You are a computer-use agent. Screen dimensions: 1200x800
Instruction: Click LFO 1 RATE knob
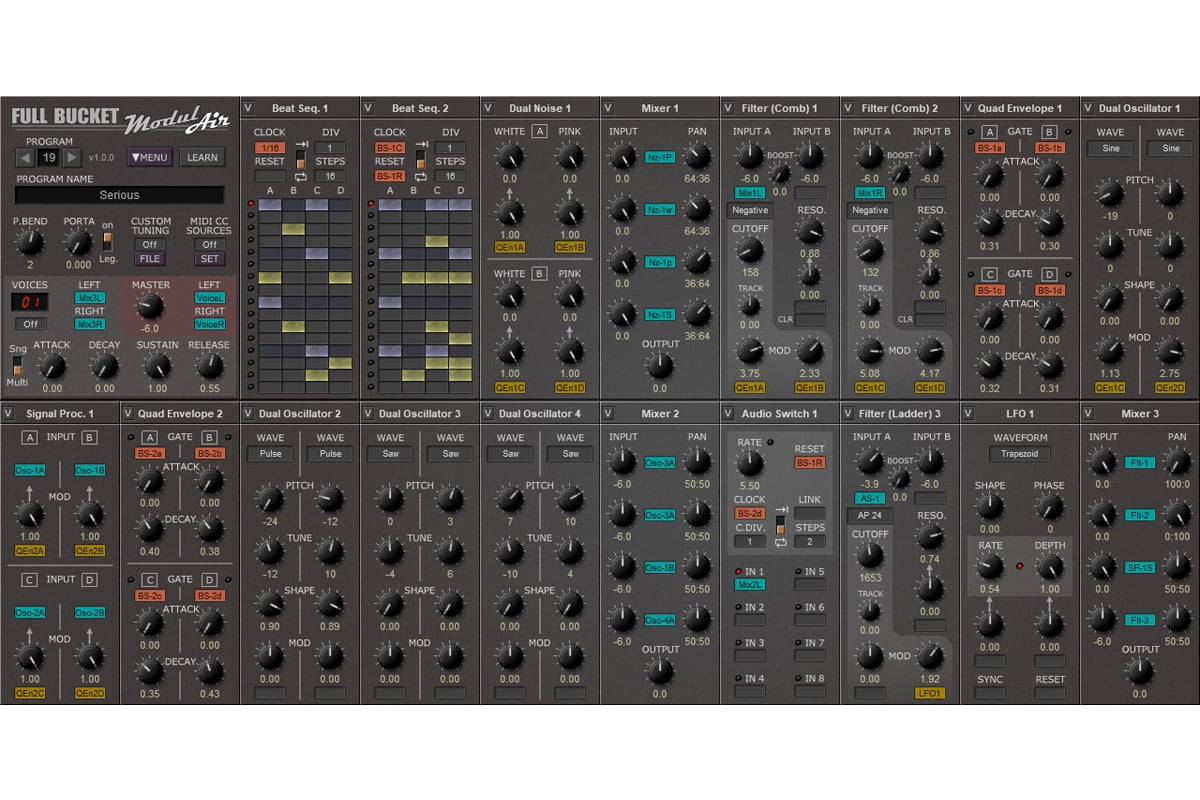click(x=990, y=567)
